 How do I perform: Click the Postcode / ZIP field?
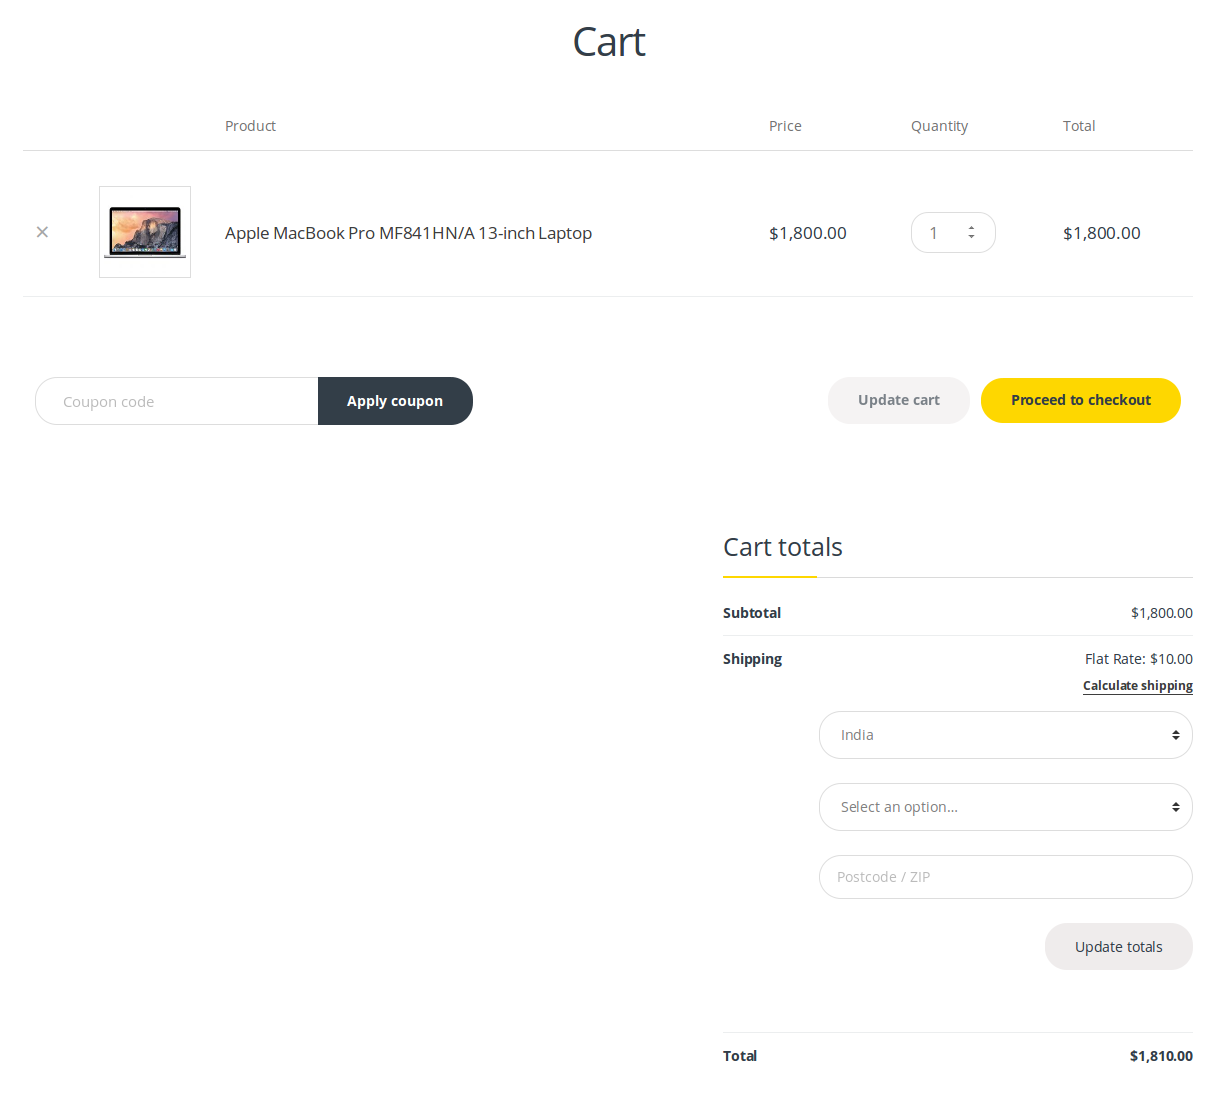pyautogui.click(x=1005, y=877)
